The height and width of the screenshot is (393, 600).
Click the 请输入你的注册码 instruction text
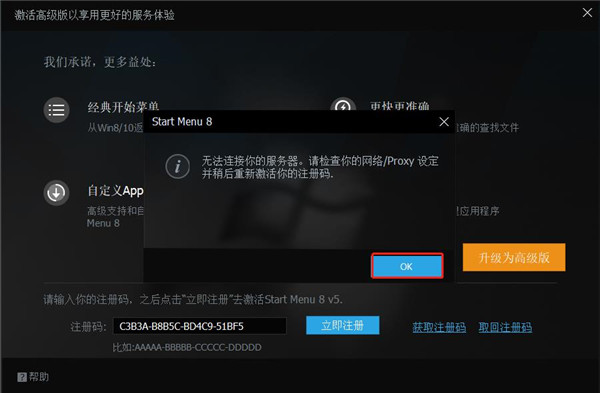193,299
